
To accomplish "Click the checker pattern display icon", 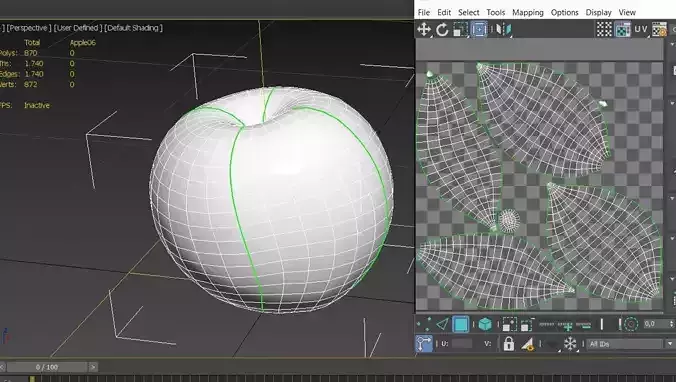I will tap(604, 29).
